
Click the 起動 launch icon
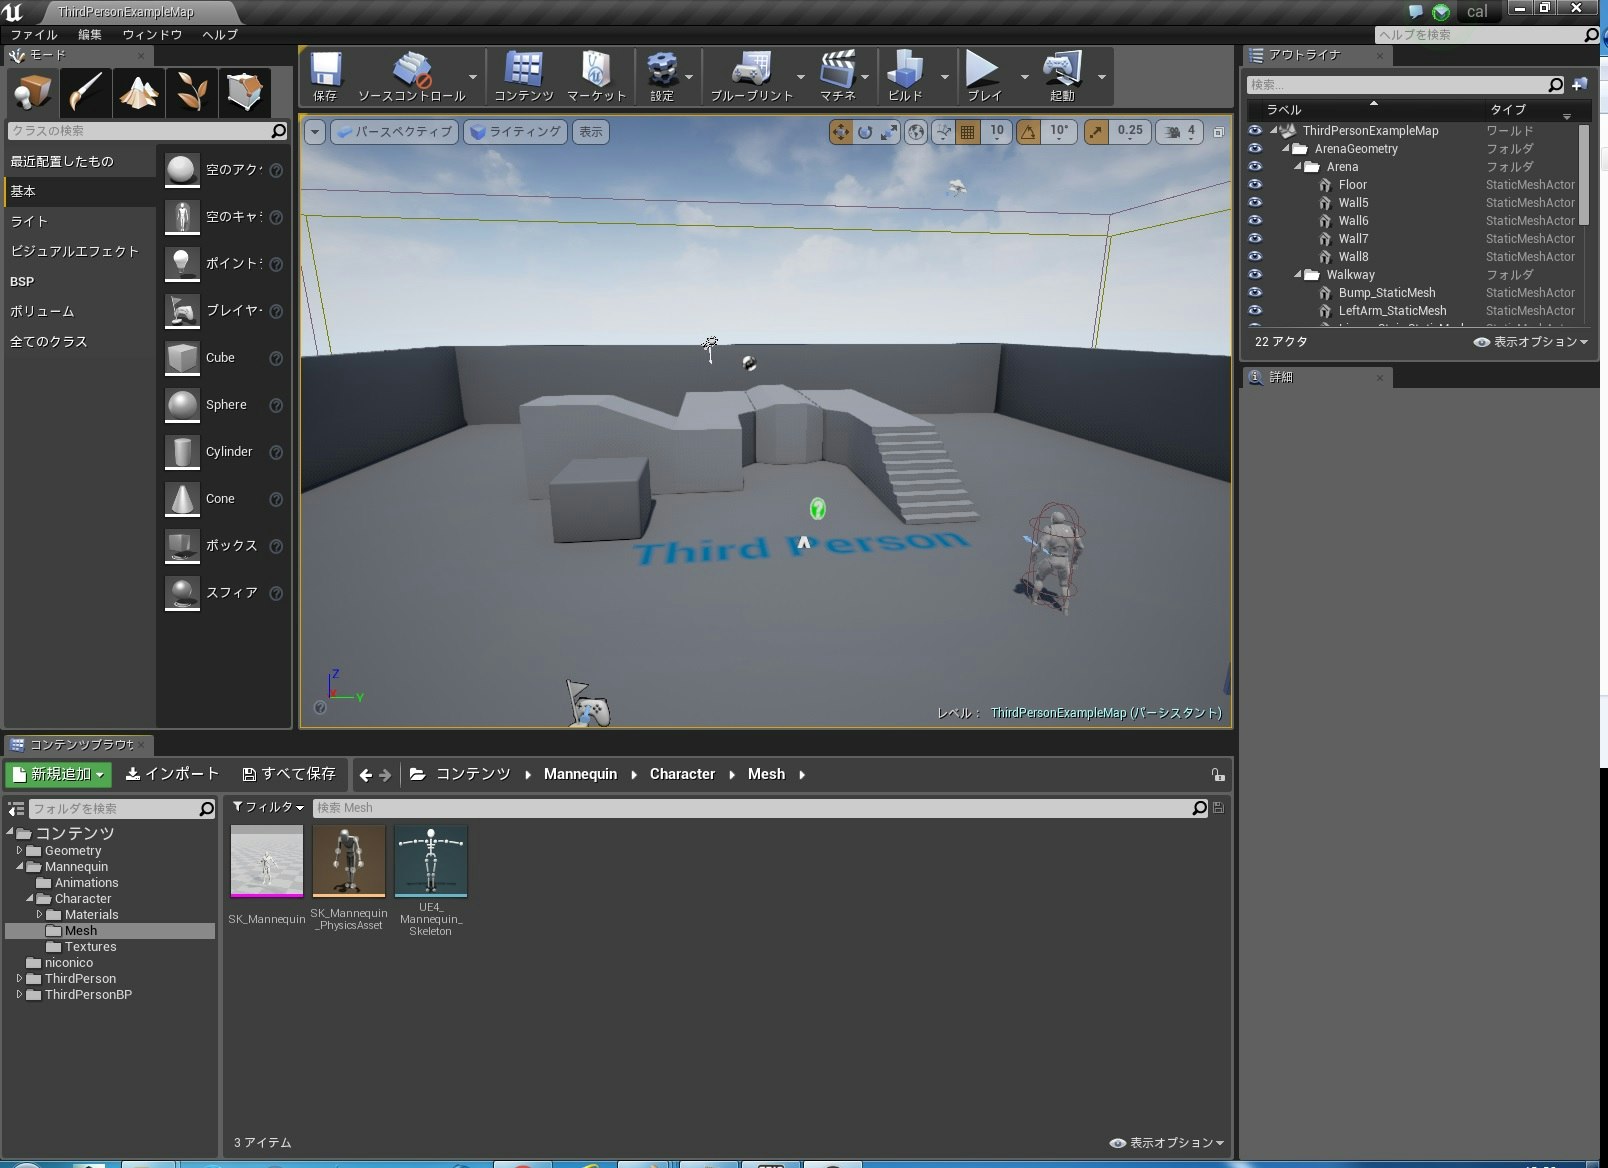tap(1062, 76)
